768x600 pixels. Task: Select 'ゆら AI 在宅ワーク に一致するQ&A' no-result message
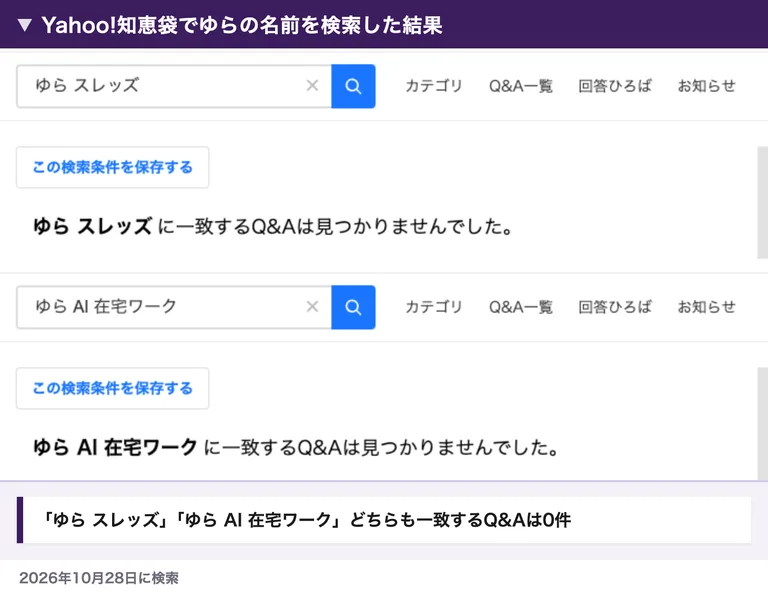pyautogui.click(x=296, y=447)
